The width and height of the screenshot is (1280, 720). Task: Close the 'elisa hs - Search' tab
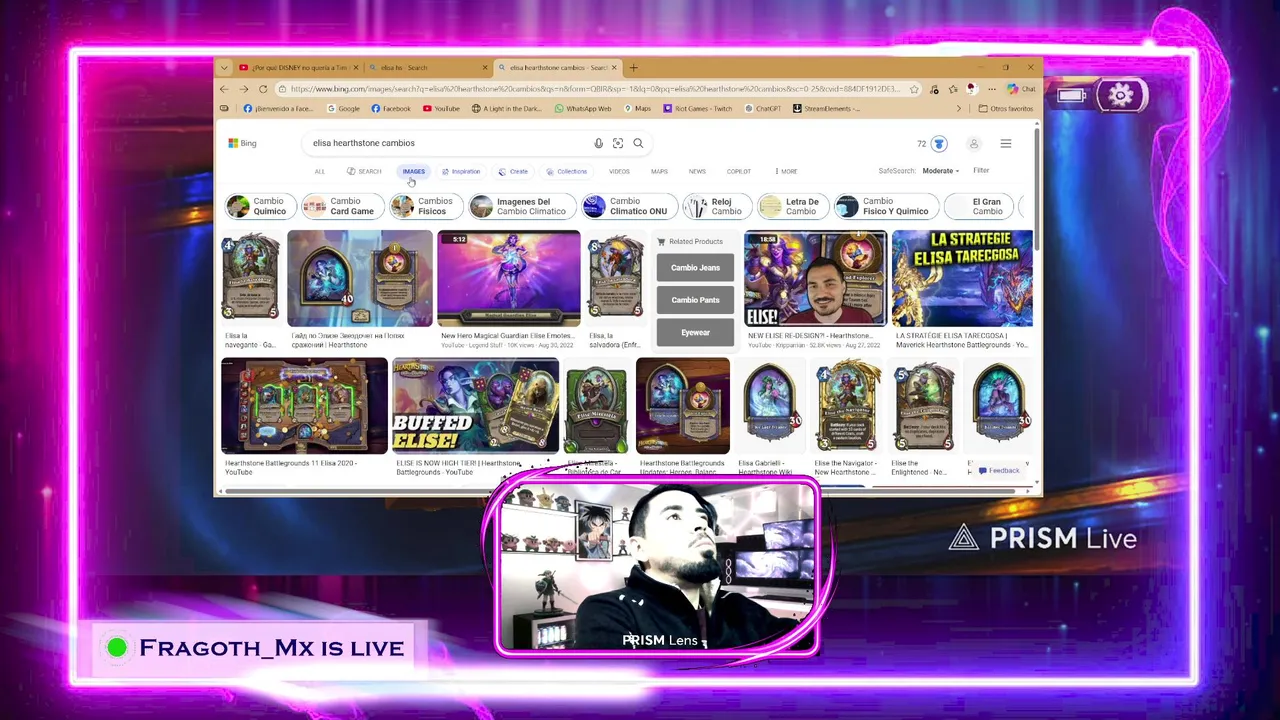(x=485, y=68)
